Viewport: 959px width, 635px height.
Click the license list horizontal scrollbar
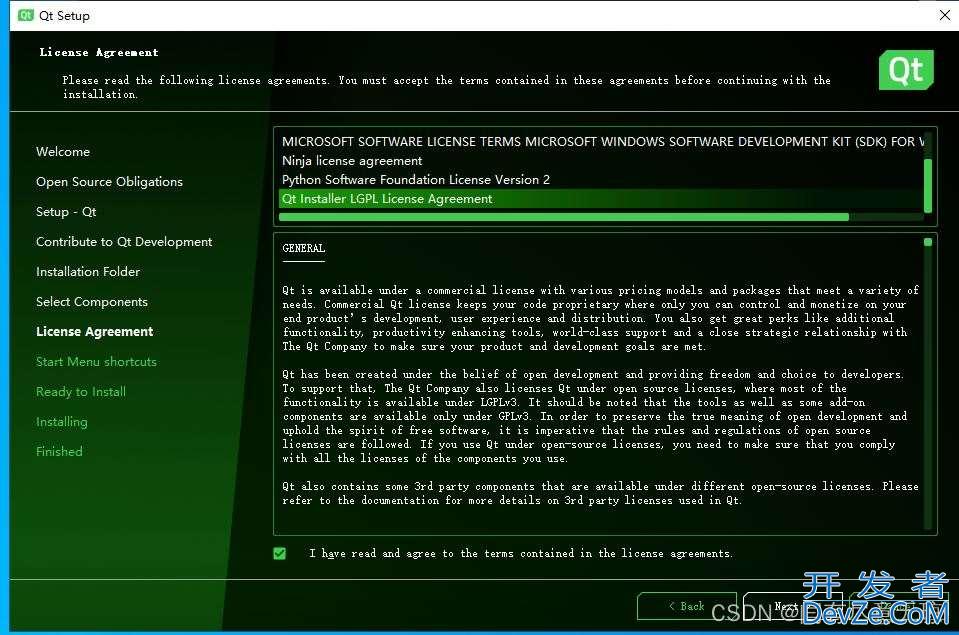pos(564,217)
